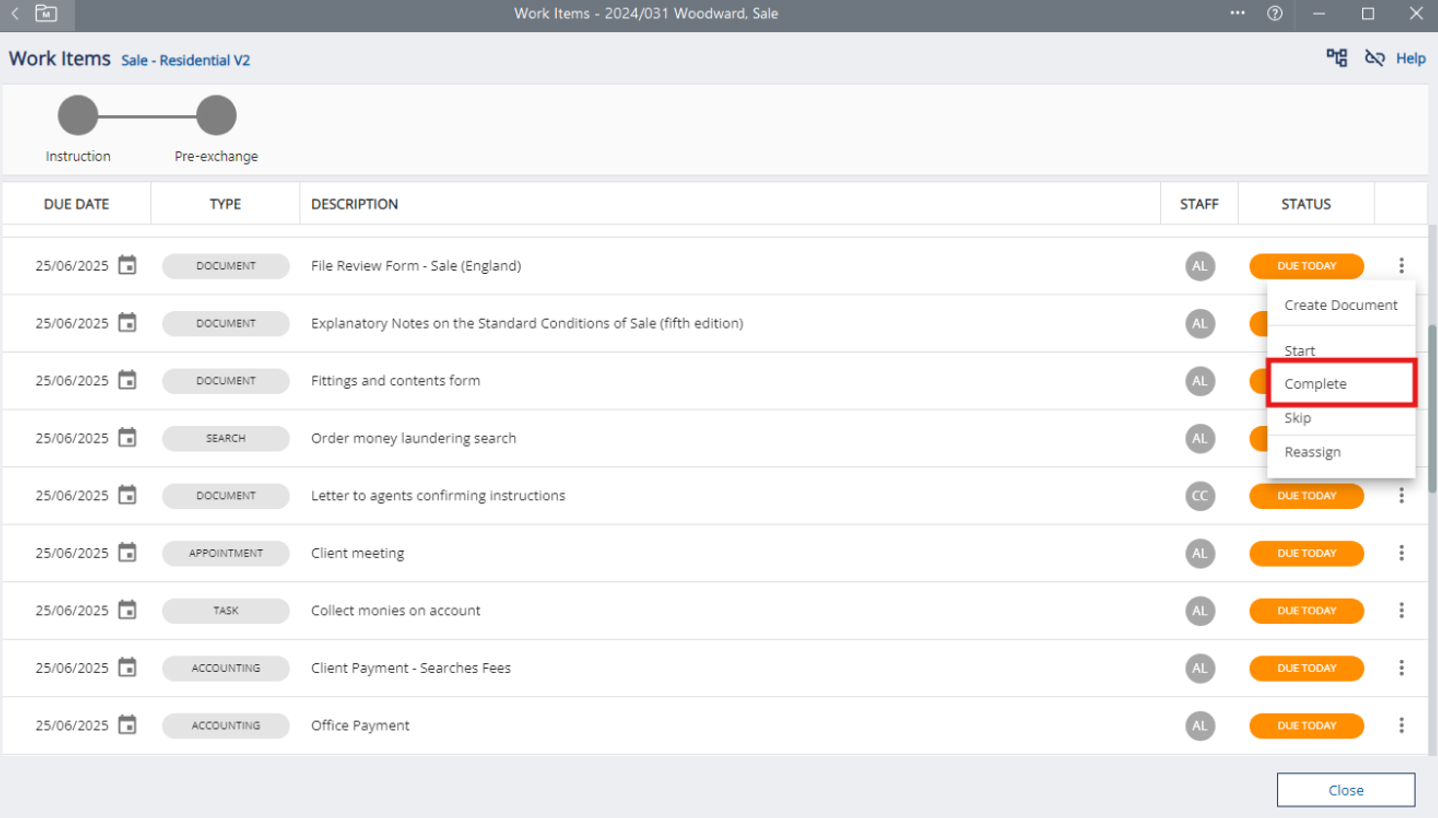Open title bar three-dot more options
Screen dimensions: 1438x818
1237,14
